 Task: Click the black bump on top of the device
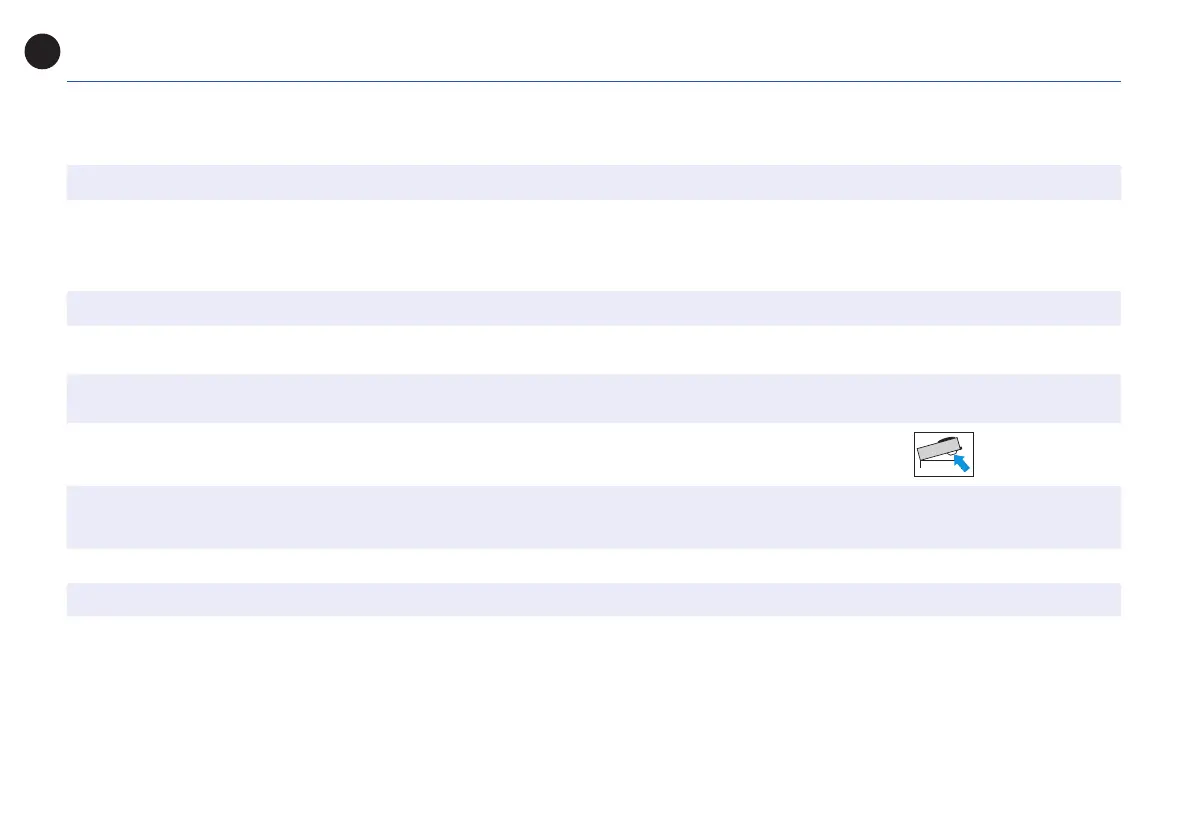[950, 438]
